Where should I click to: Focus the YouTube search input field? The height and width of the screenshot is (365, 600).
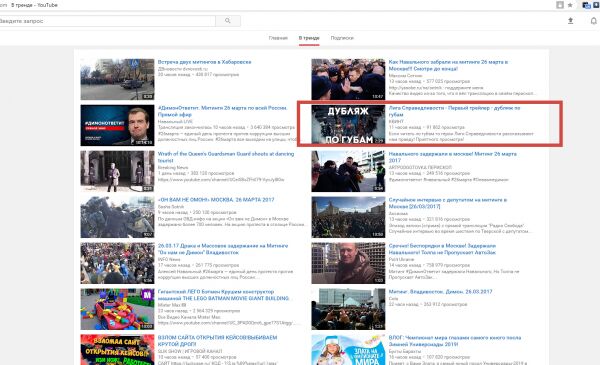tap(107, 21)
